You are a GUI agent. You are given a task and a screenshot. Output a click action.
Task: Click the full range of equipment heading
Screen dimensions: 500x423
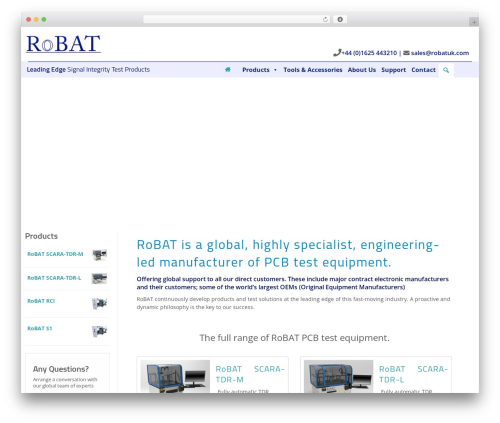coord(294,338)
